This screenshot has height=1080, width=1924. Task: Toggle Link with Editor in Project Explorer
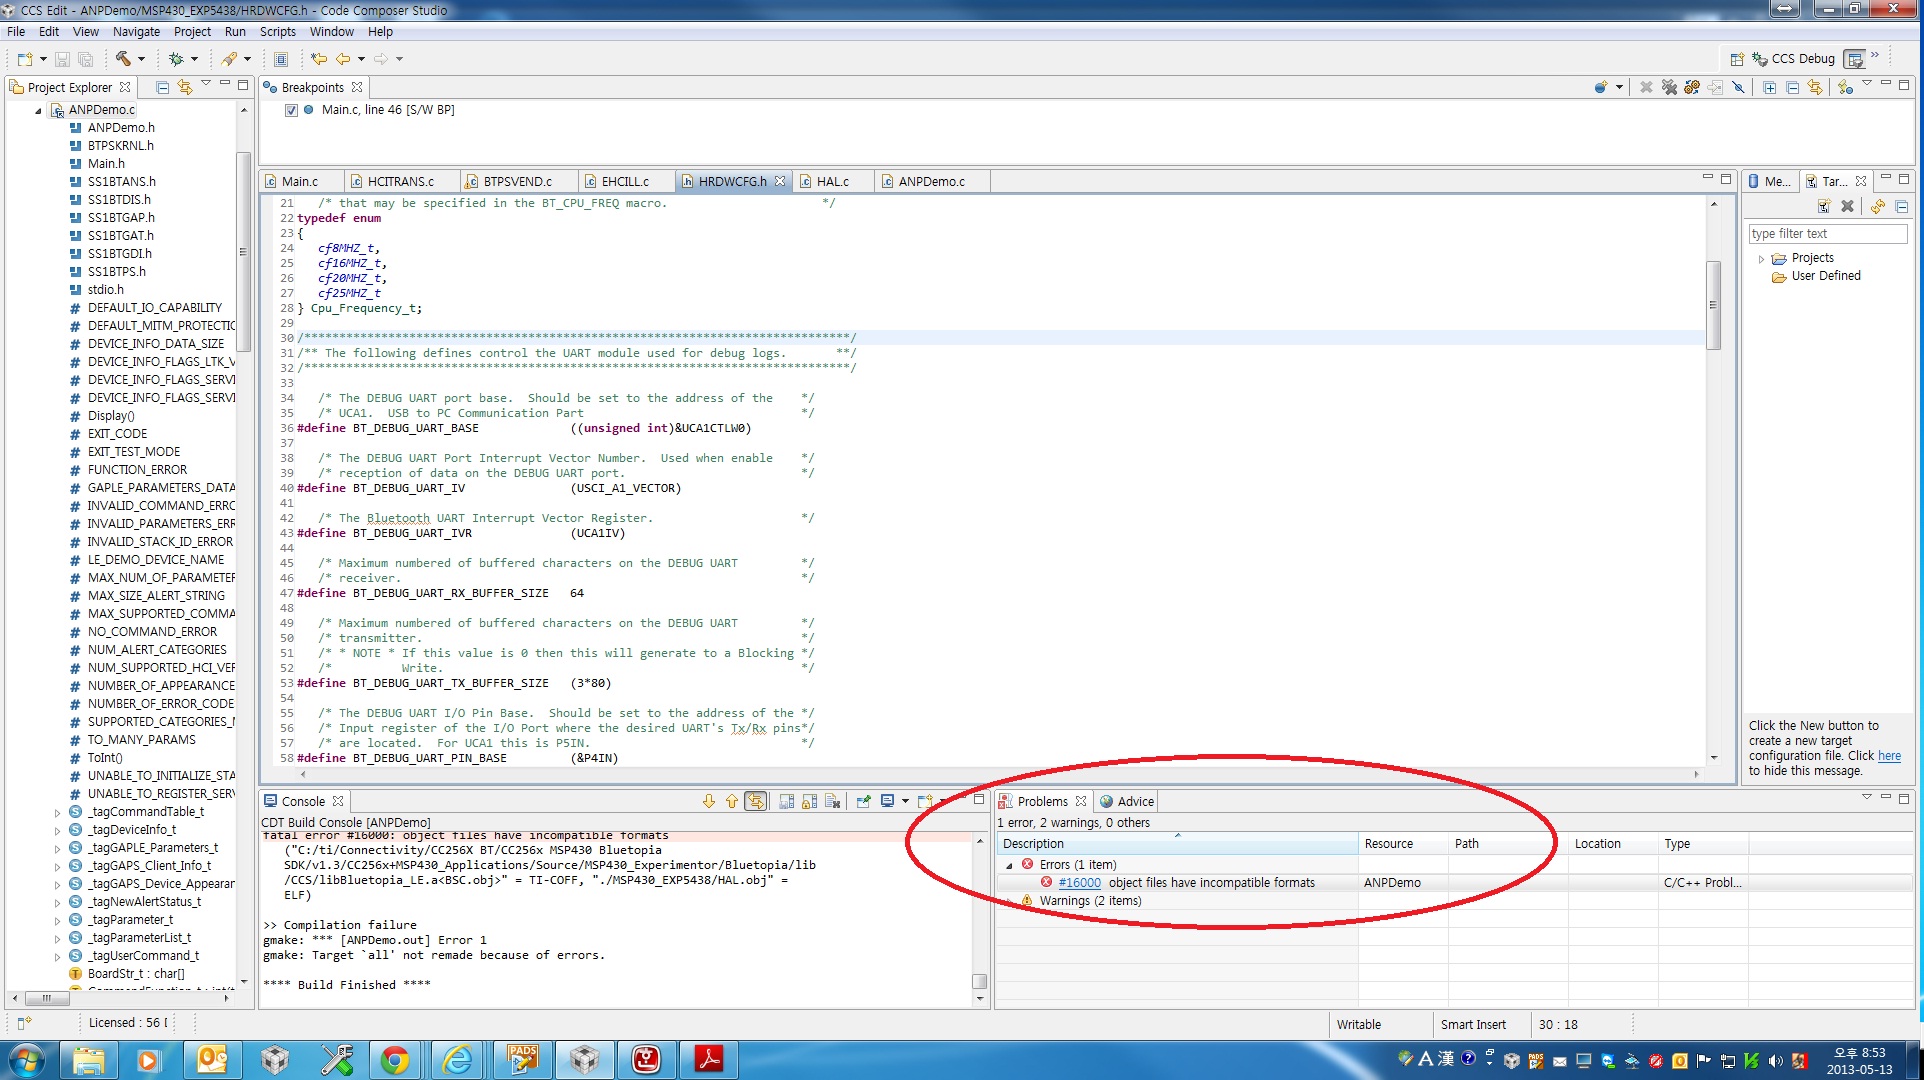(x=185, y=88)
